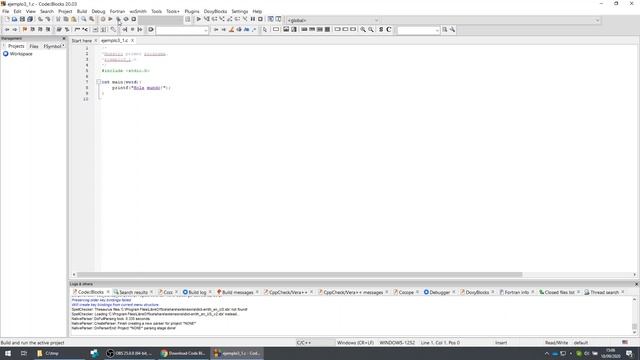Rebuild the project via toolbar

pyautogui.click(x=126, y=19)
